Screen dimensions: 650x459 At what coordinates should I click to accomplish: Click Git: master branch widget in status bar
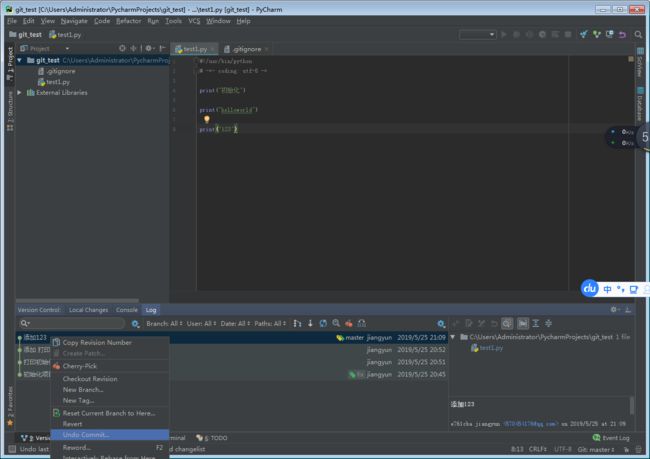(x=596, y=449)
